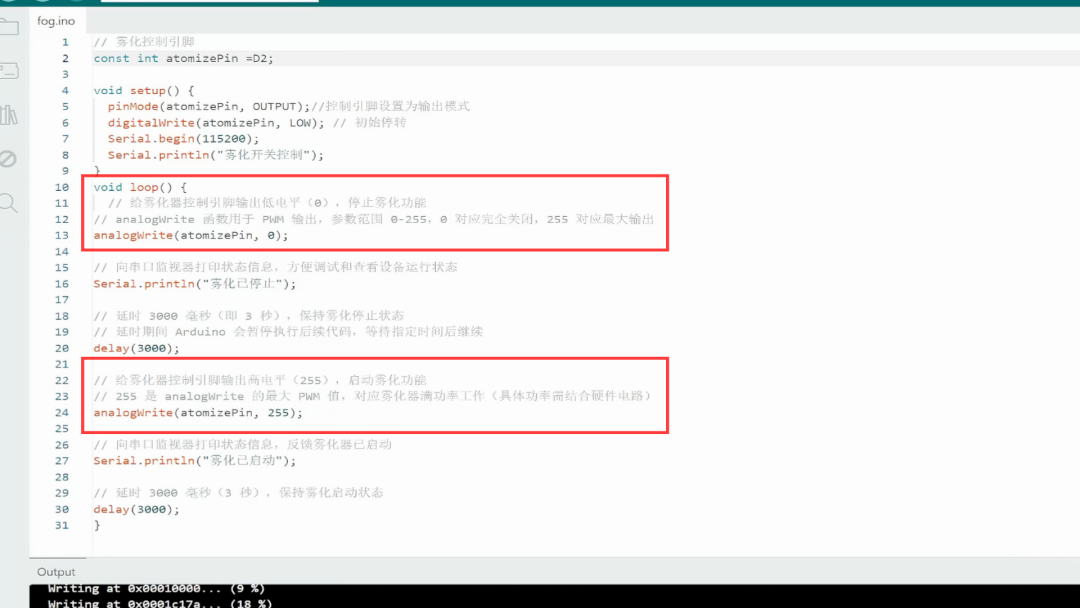Open the Library Manager books icon

pyautogui.click(x=10, y=115)
